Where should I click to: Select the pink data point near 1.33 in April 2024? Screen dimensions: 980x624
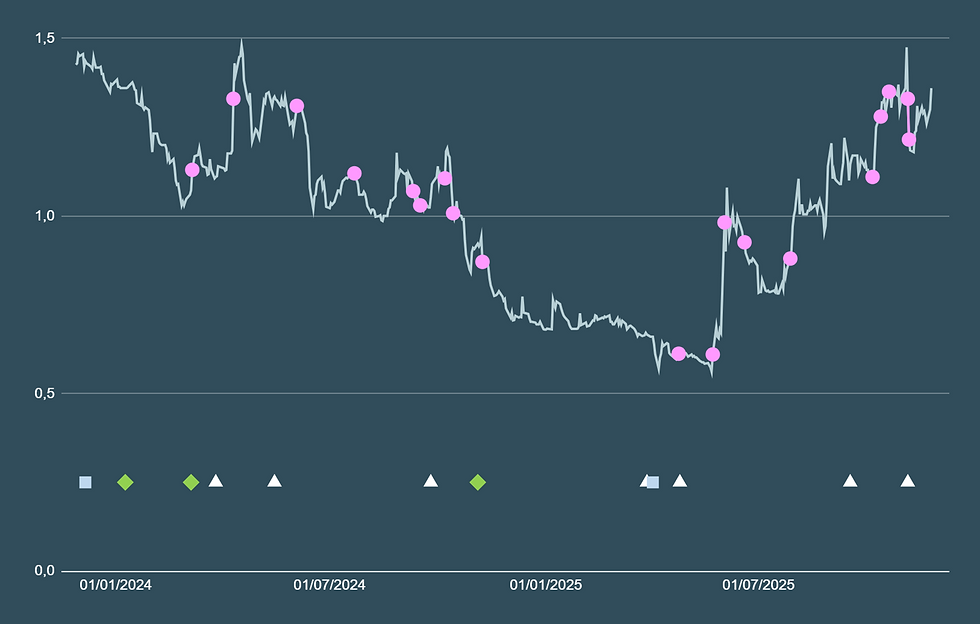pyautogui.click(x=233, y=99)
